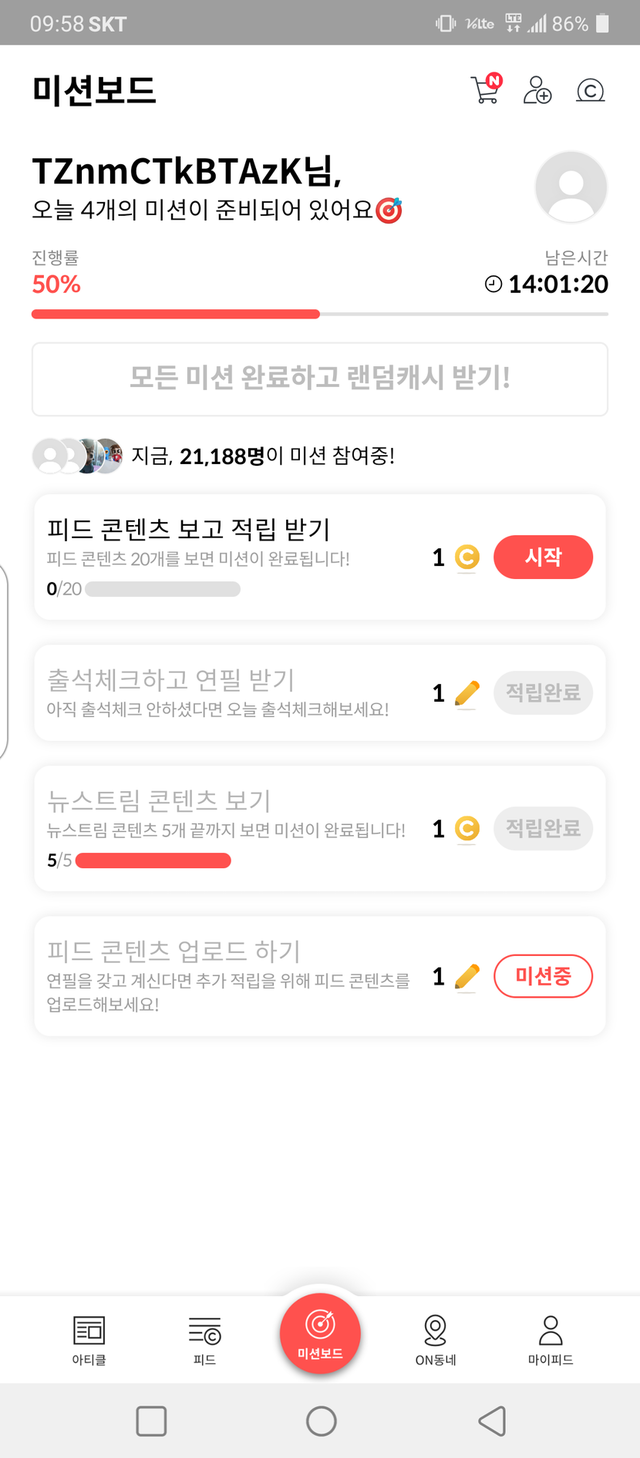The image size is (640, 1458).
Task: Open the 마이피드 tab
Action: 550,1340
